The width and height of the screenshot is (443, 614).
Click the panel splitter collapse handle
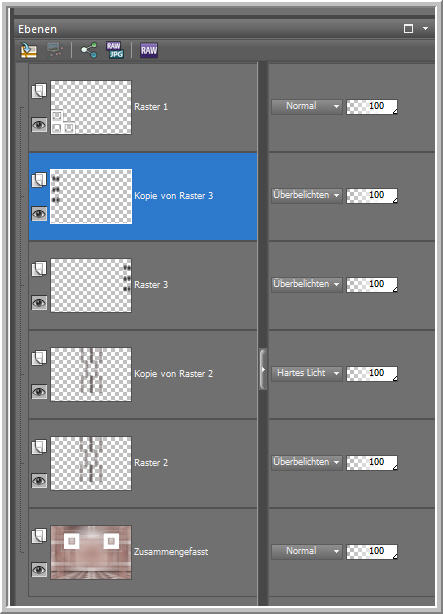[x=263, y=369]
